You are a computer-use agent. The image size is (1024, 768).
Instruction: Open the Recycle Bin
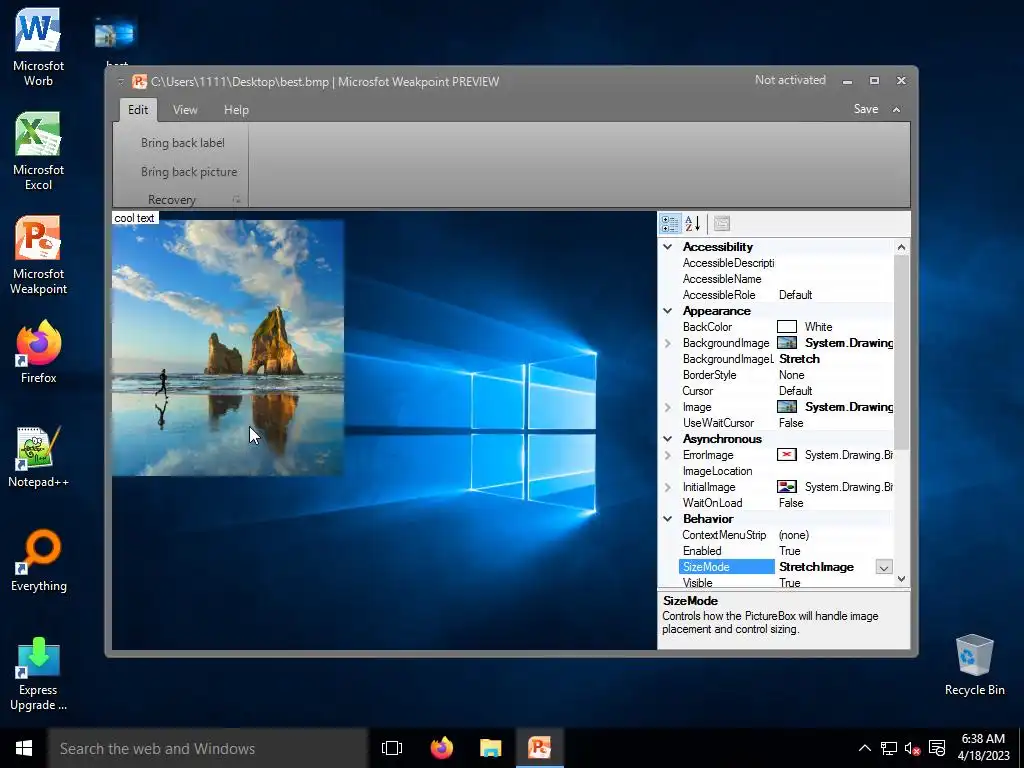point(974,665)
